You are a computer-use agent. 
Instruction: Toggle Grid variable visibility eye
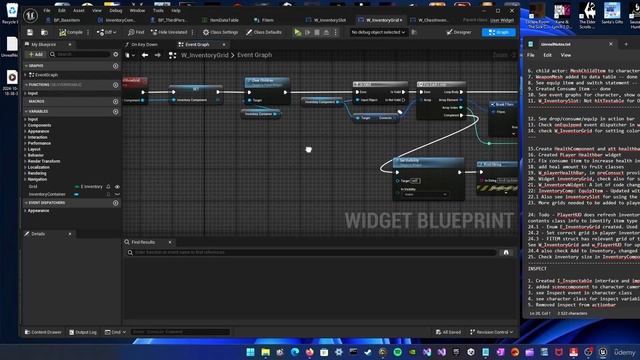118,187
